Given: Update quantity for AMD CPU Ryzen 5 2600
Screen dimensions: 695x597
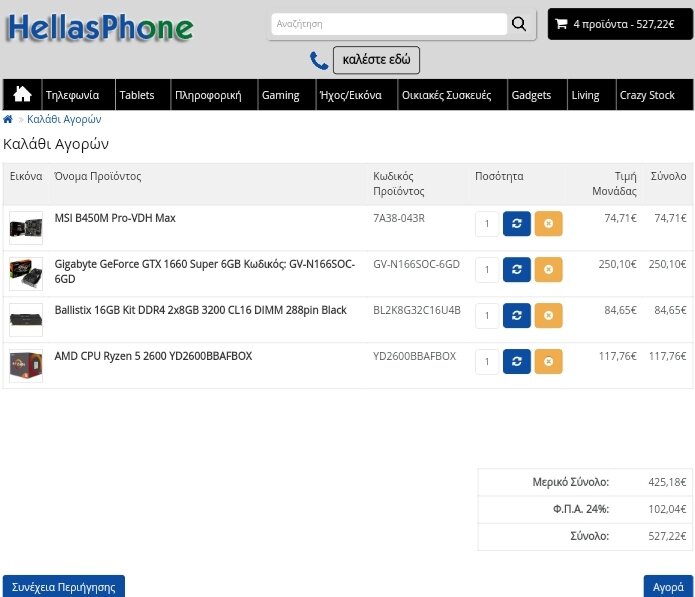Looking at the screenshot, I should (517, 362).
